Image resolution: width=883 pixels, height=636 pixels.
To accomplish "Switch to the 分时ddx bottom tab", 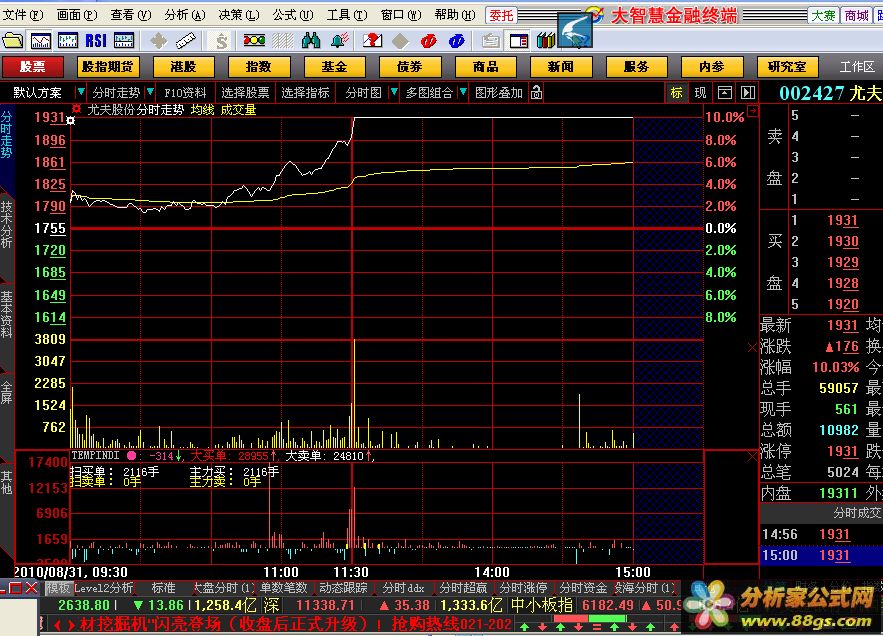I will pos(403,588).
